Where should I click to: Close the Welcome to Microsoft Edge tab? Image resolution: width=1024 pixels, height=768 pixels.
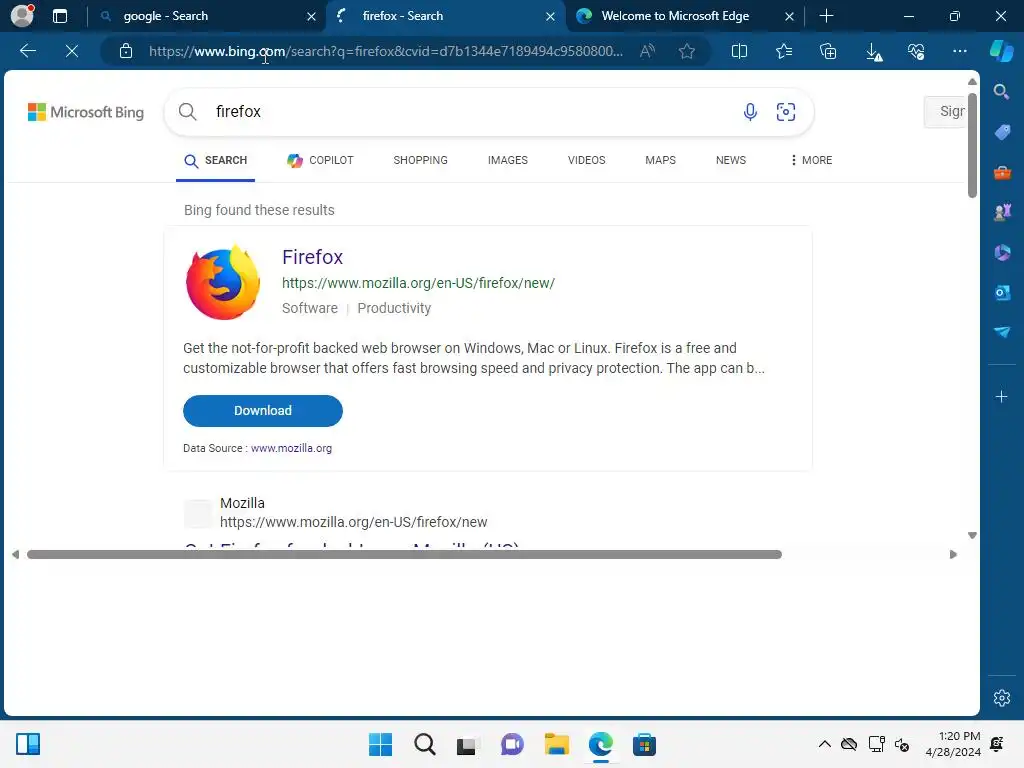(789, 16)
